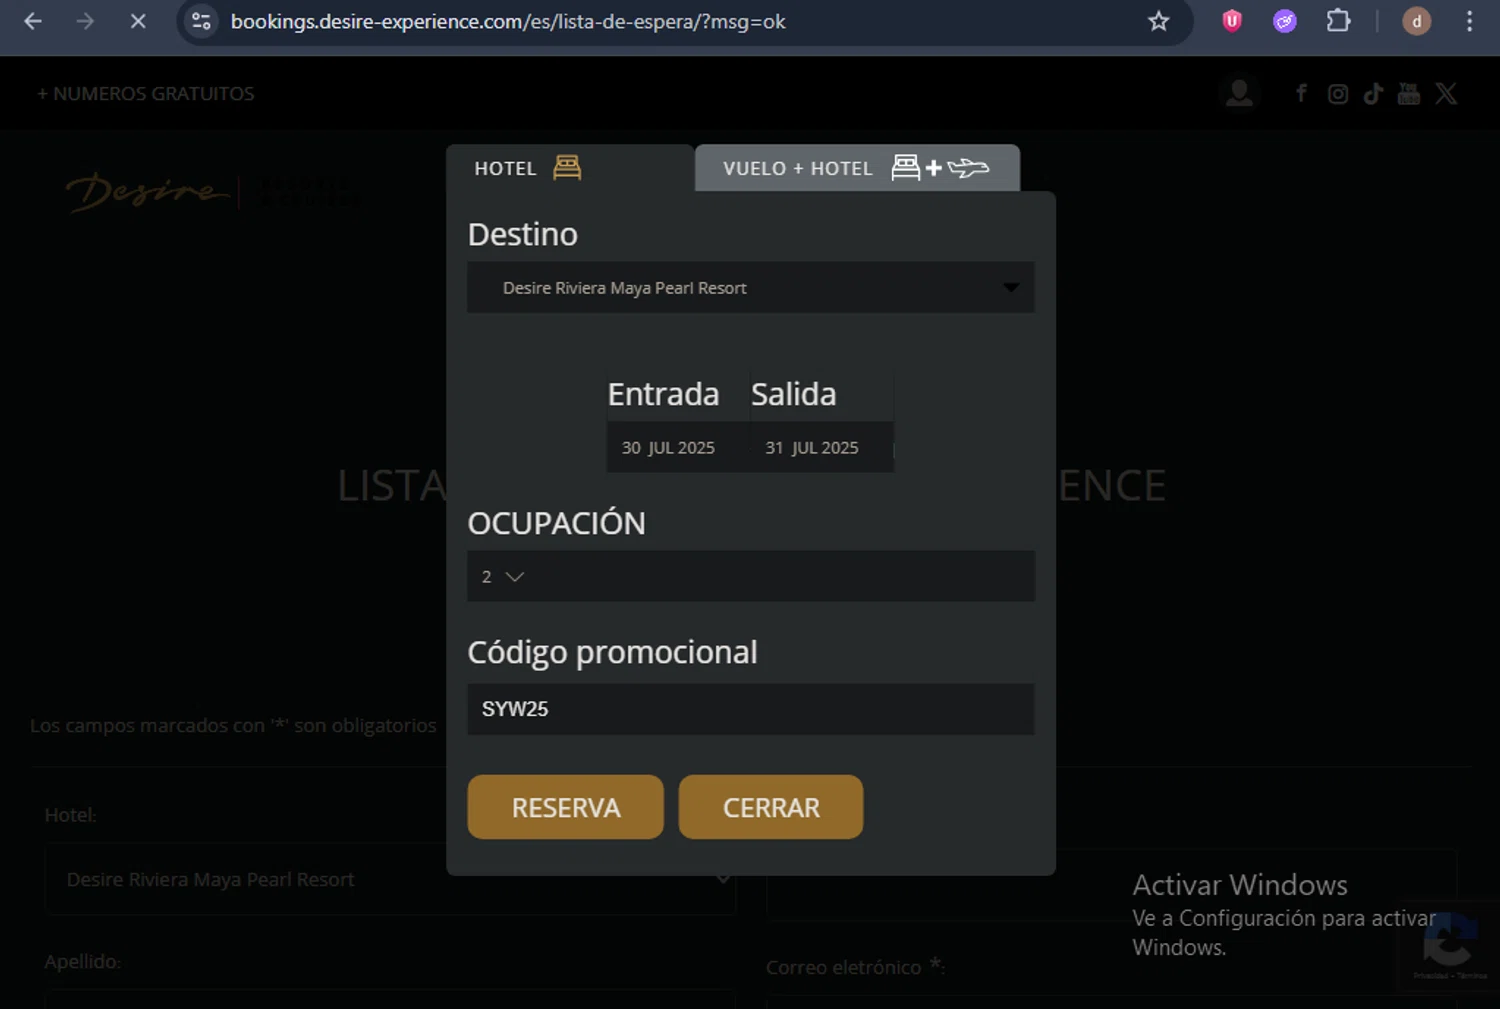Screen dimensions: 1500x1009
Task: Click the Desire logo
Action: coord(146,192)
